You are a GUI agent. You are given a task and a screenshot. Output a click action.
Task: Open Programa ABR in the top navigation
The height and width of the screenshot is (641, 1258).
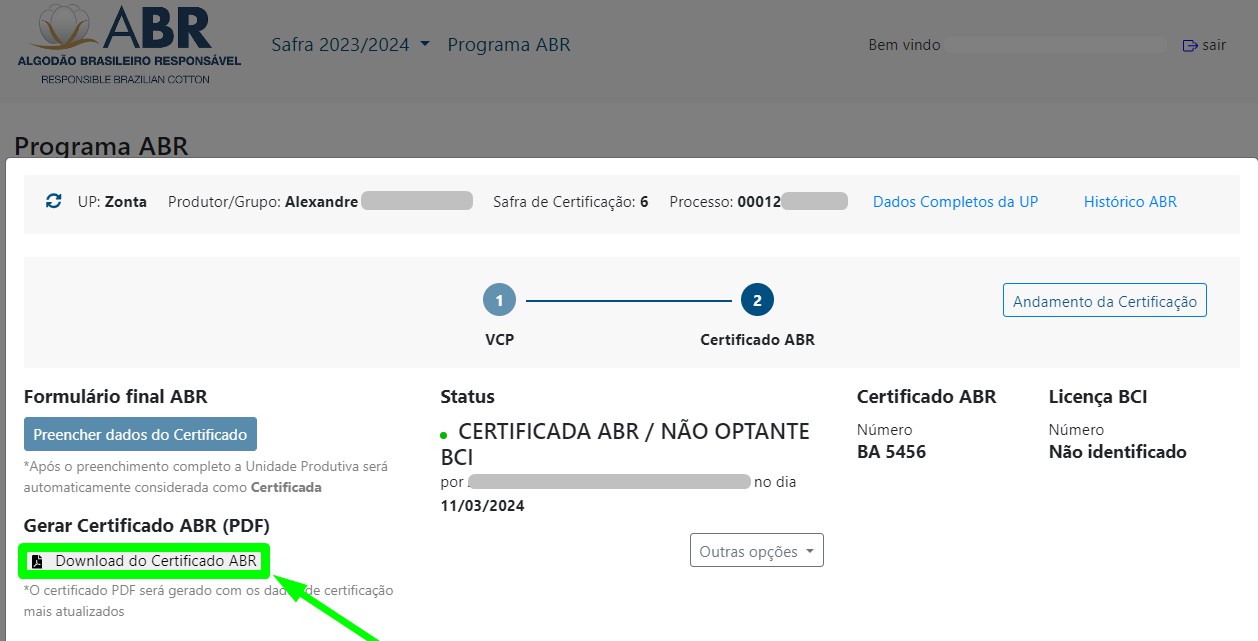508,45
